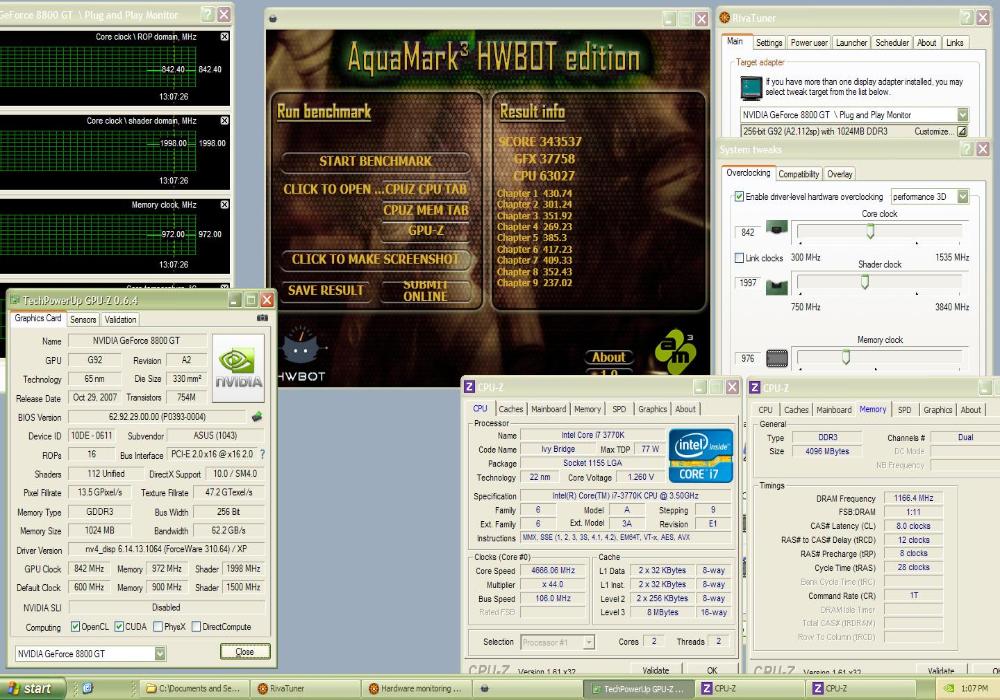Switch to Power user tab in RivaTuner
Viewport: 1000px width, 700px height.
pos(809,43)
